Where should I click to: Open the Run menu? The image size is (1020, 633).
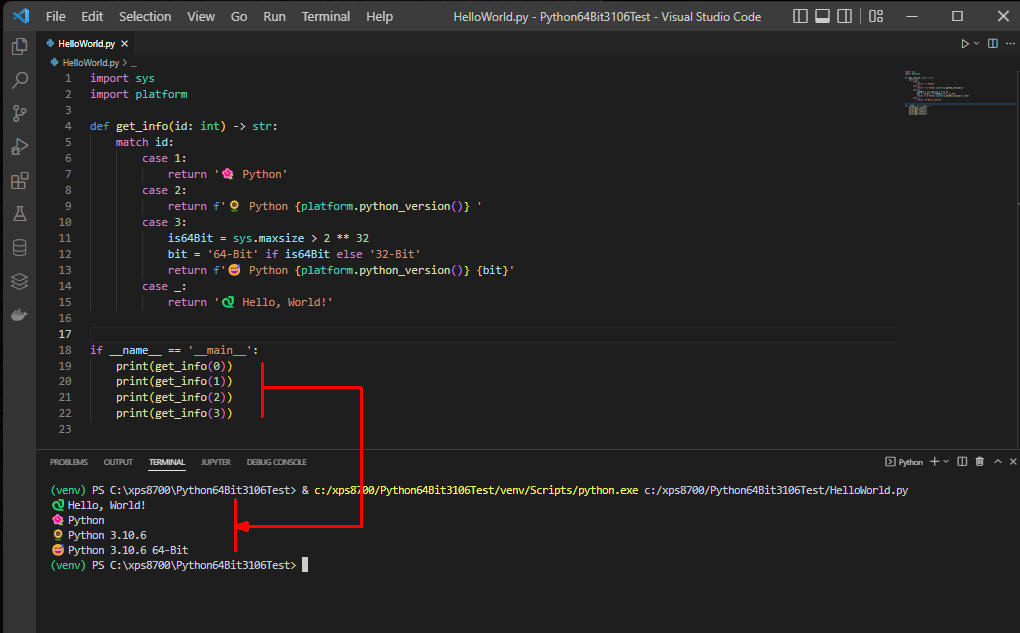(x=274, y=16)
